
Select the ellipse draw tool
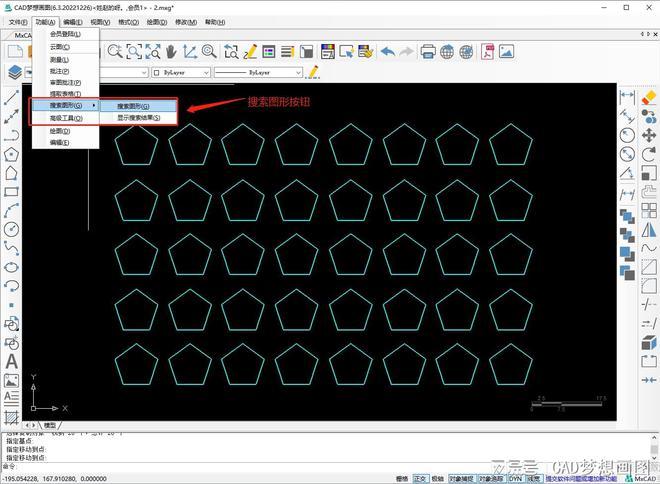coord(11,267)
